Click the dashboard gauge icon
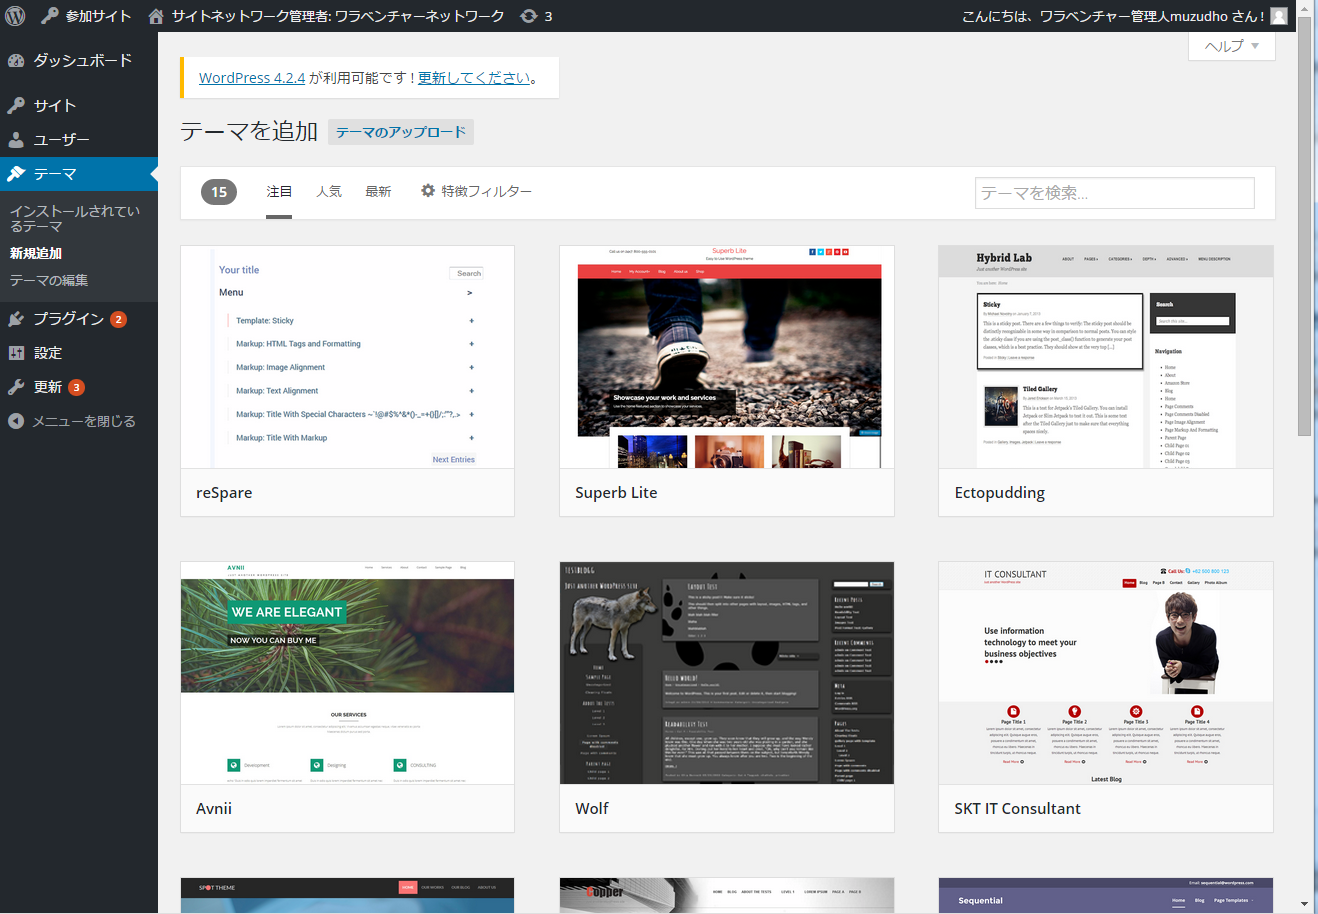The image size is (1318, 914). [16, 60]
